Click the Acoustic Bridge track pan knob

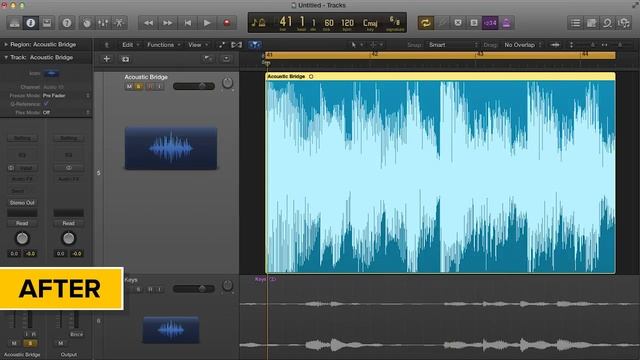227,83
